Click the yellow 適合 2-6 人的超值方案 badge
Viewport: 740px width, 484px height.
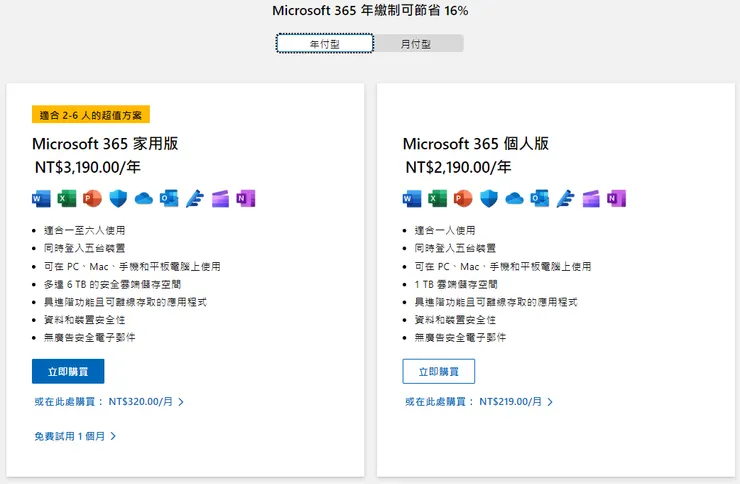[91, 115]
